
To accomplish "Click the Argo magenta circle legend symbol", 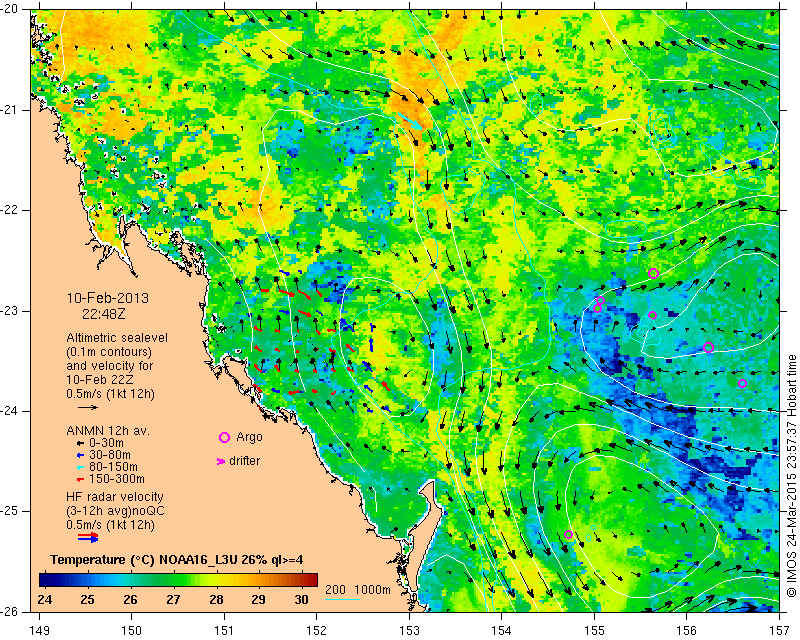I will click(224, 437).
